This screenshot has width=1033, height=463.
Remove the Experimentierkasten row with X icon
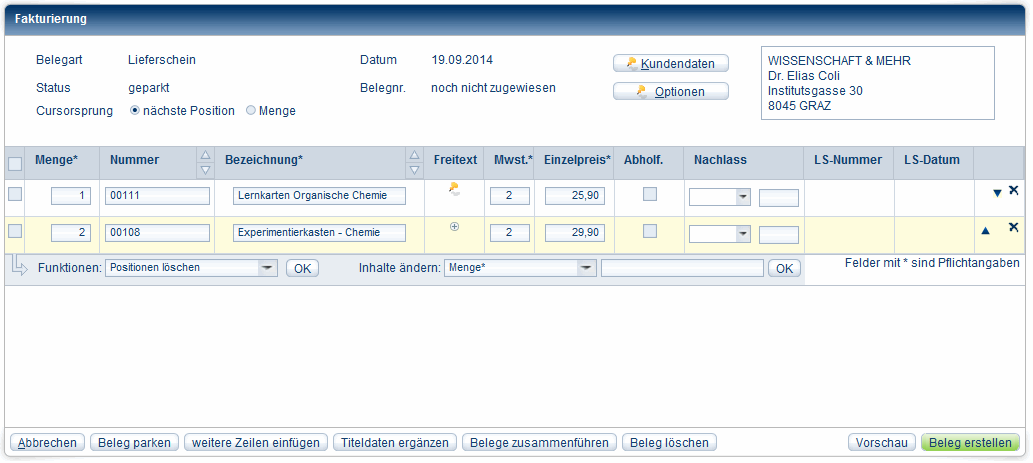coord(1013,228)
